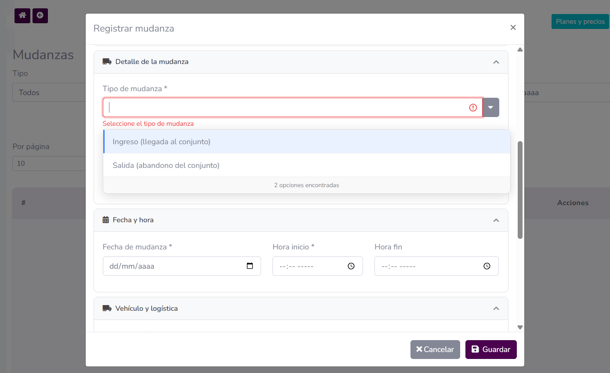Click the Fecha y hora calendar icon
Image resolution: width=610 pixels, height=373 pixels.
pyautogui.click(x=105, y=220)
